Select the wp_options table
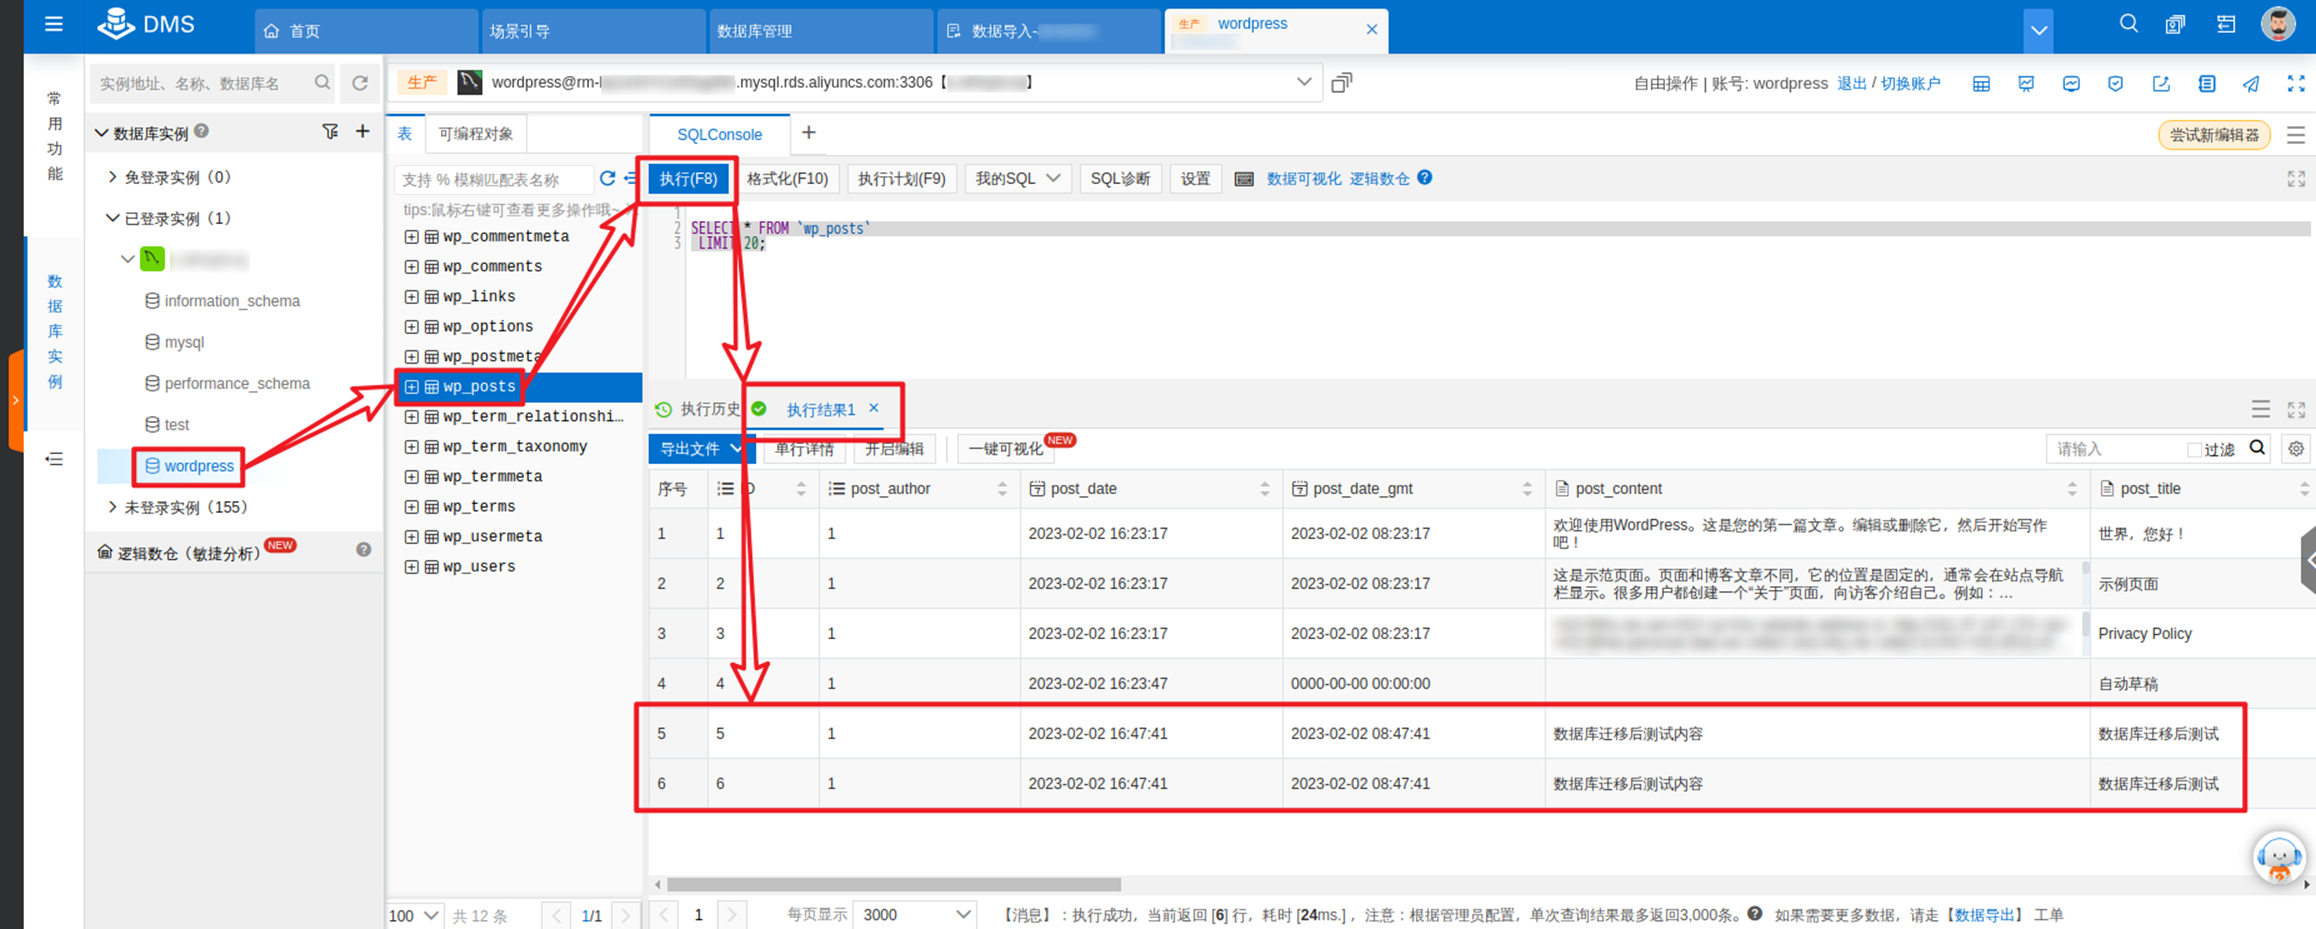This screenshot has width=2316, height=929. (488, 327)
